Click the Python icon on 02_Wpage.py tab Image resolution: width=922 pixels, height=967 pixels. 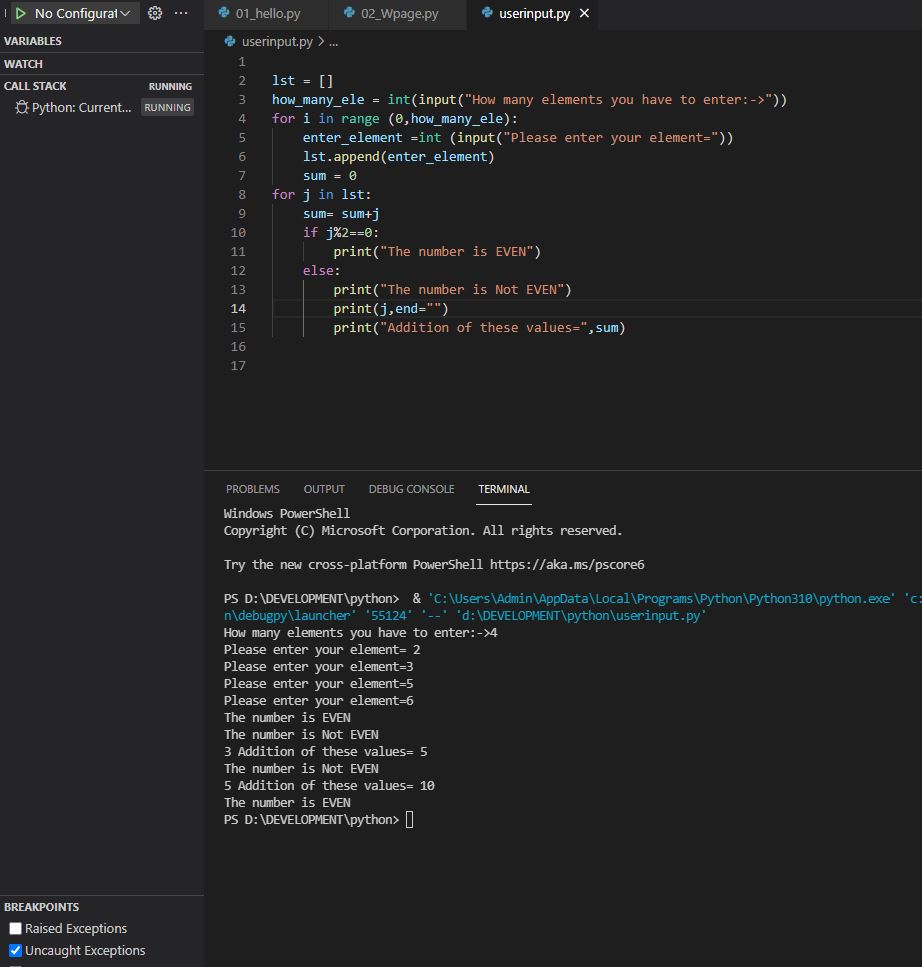point(349,14)
